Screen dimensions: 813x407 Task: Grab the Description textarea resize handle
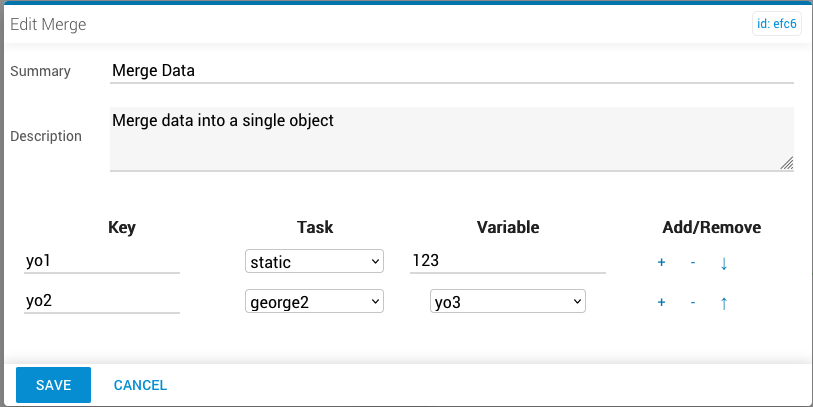point(787,163)
